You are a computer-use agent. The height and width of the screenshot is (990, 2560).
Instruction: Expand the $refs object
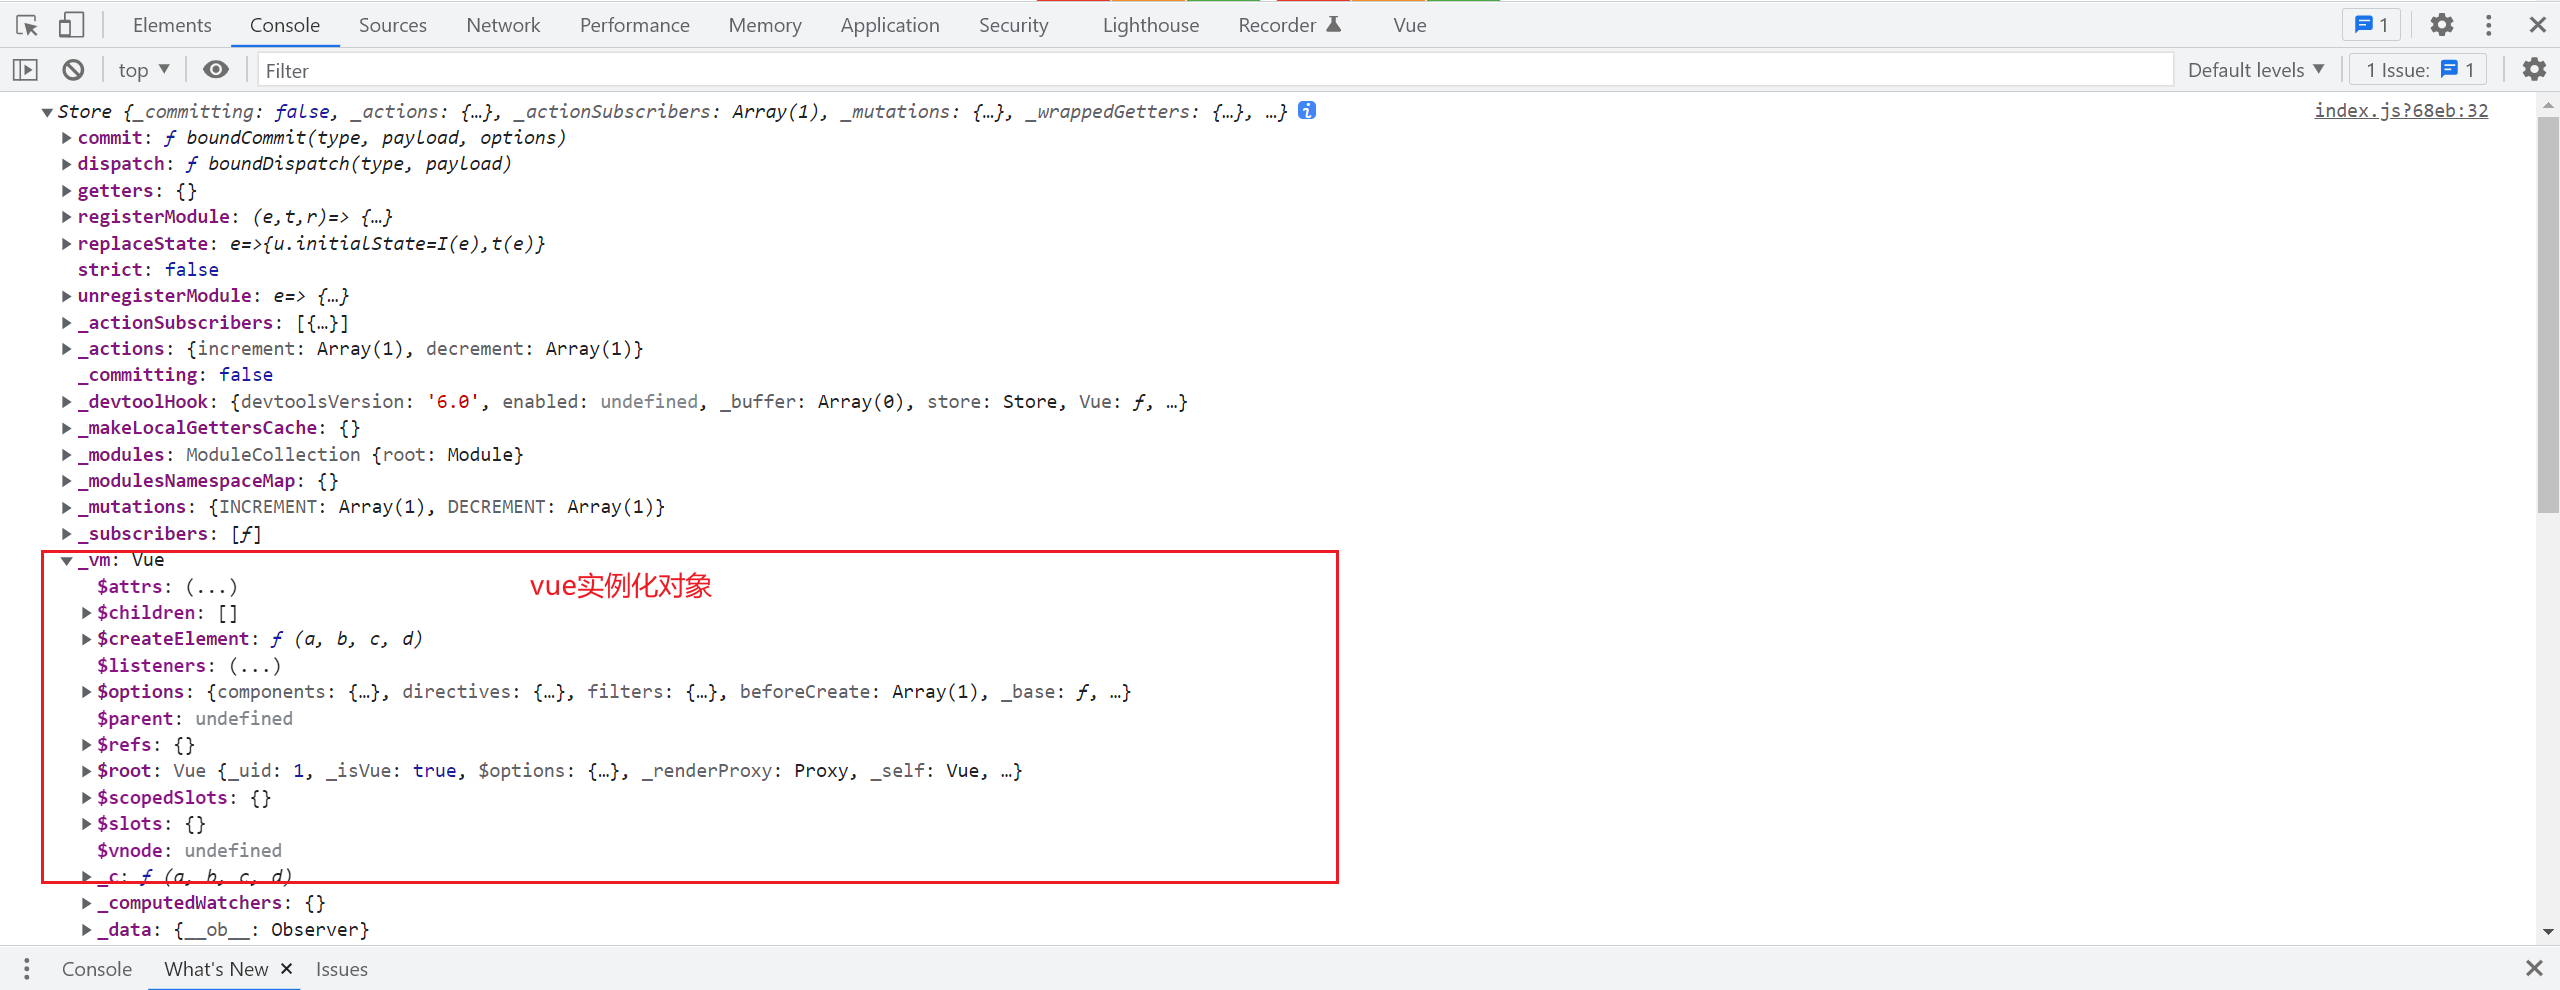tap(87, 745)
